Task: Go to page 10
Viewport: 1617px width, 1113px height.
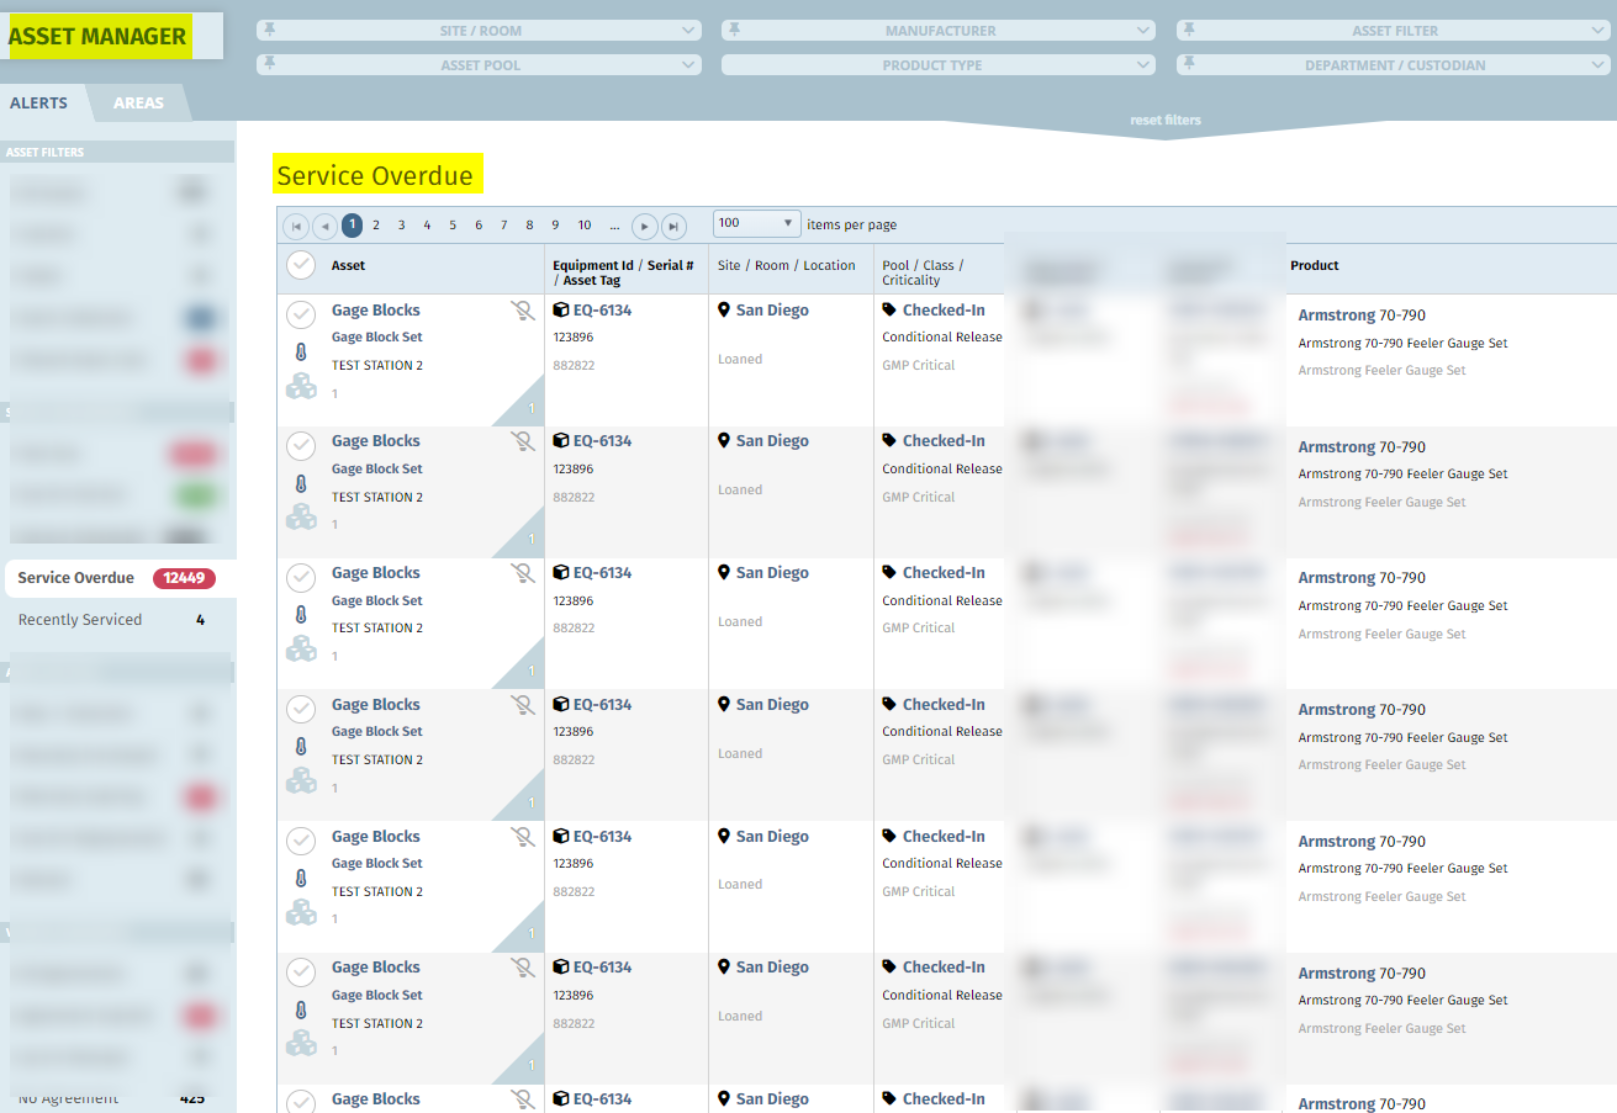Action: point(585,225)
